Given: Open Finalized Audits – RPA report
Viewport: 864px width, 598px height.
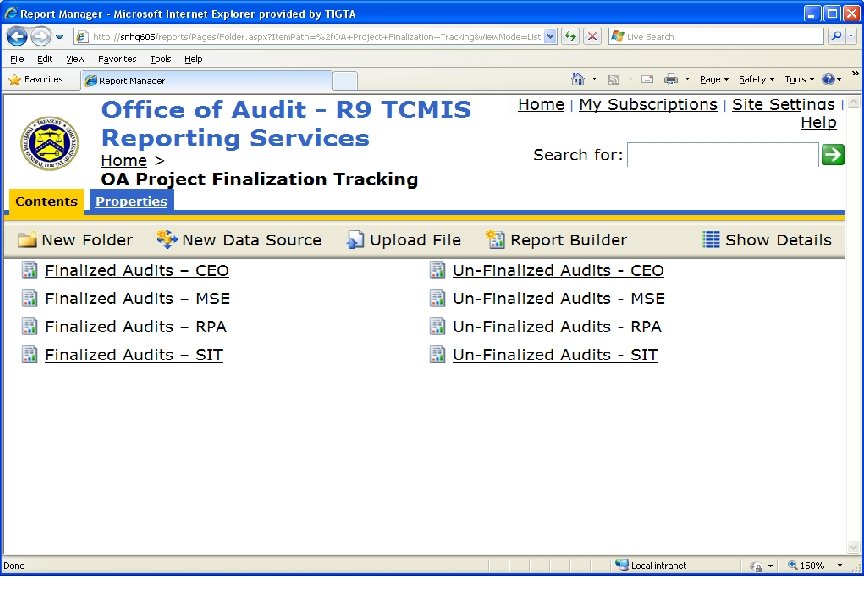Looking at the screenshot, I should coord(136,327).
